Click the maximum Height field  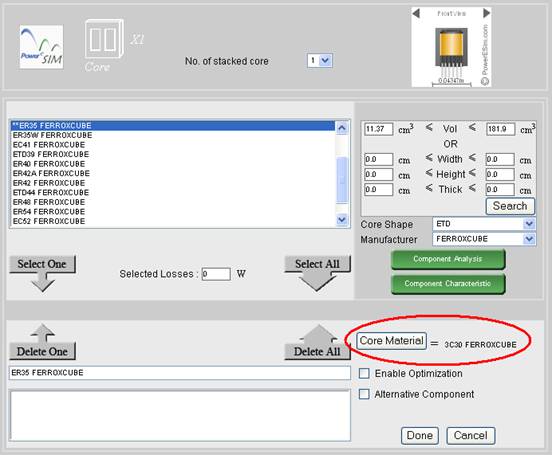click(x=500, y=175)
